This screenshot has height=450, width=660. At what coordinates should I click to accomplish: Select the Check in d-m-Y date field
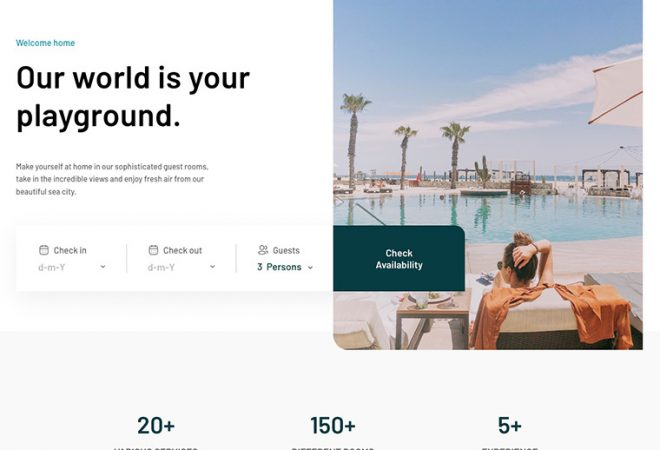(72, 267)
